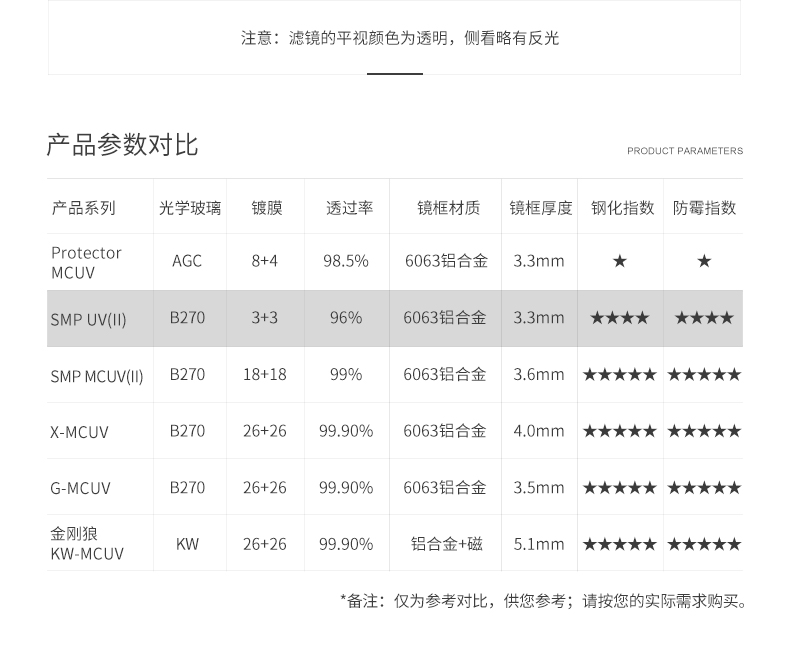
Task: Click 99.90% in the X-MCUV row
Action: [346, 431]
